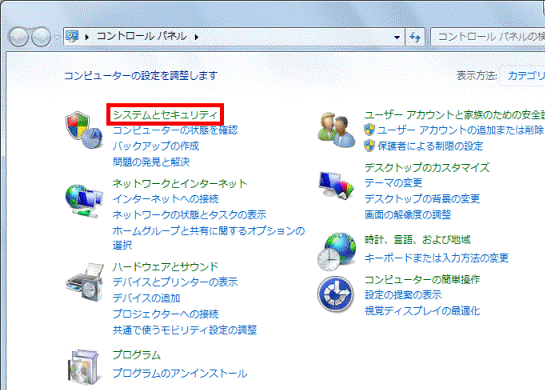
Task: Go back with the Back arrow button
Action: 18,36
